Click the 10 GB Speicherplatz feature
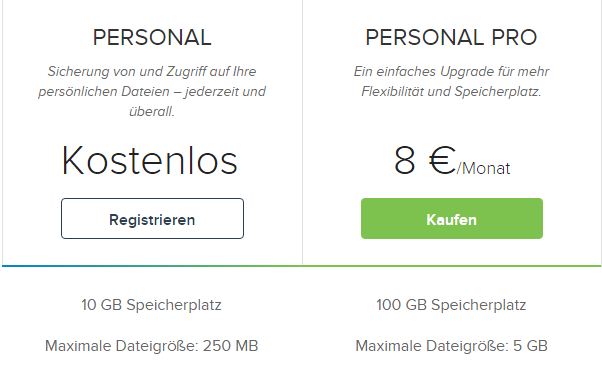 click(x=151, y=305)
